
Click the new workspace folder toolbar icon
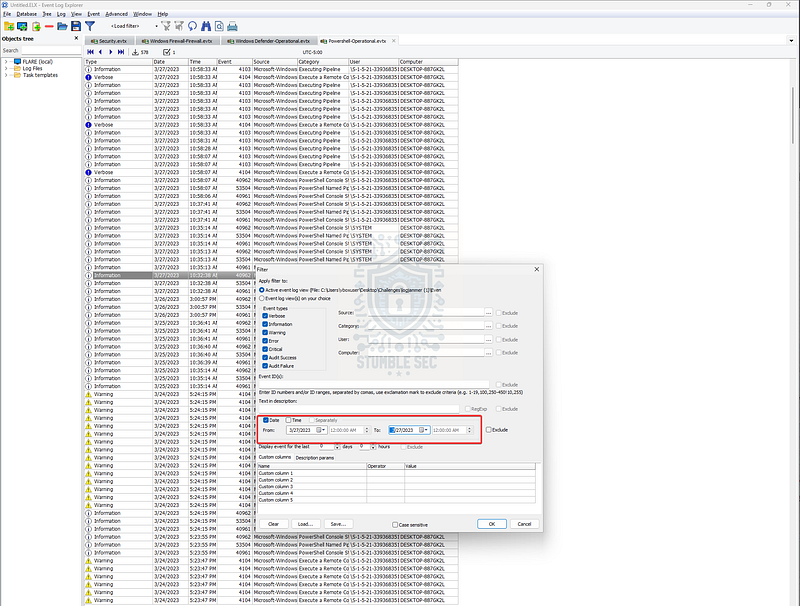9,26
